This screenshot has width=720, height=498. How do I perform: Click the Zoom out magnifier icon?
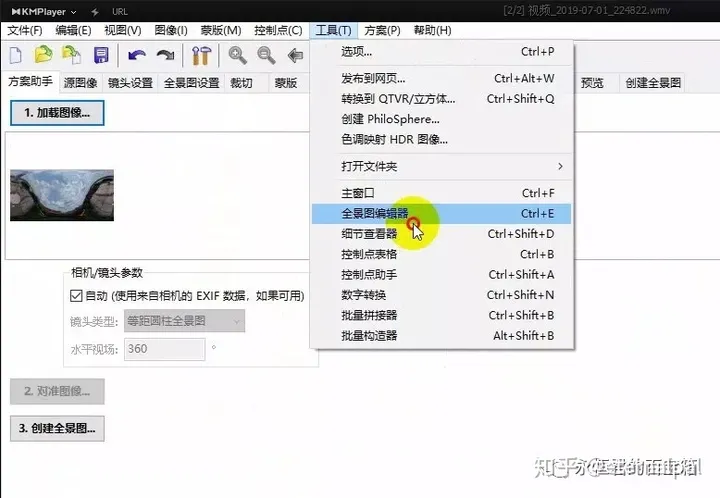pos(266,56)
